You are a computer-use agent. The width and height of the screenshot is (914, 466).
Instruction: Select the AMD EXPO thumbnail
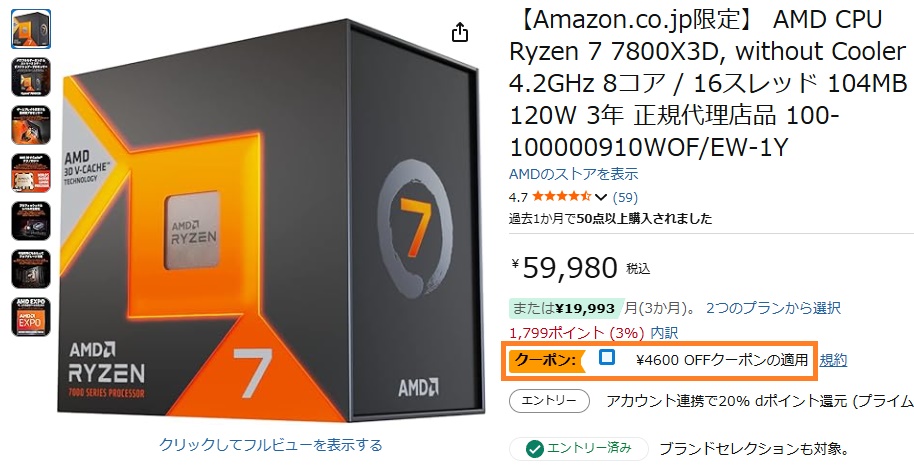31,317
